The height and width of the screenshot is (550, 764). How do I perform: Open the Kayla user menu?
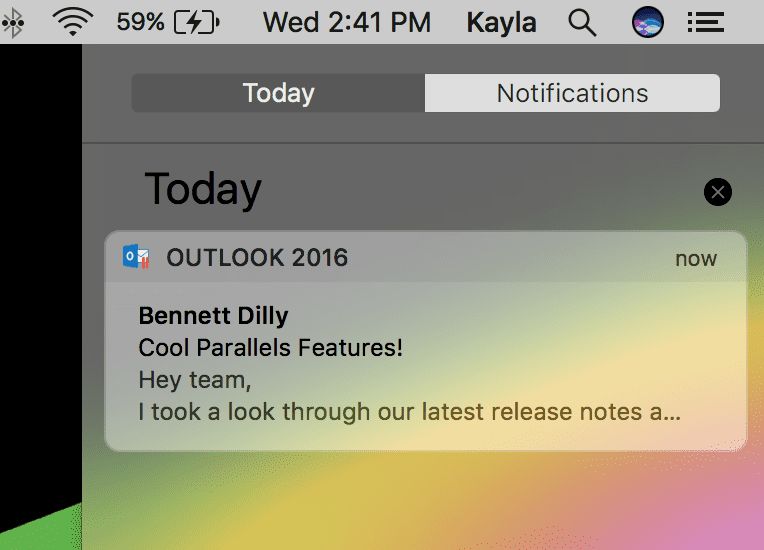pos(501,22)
